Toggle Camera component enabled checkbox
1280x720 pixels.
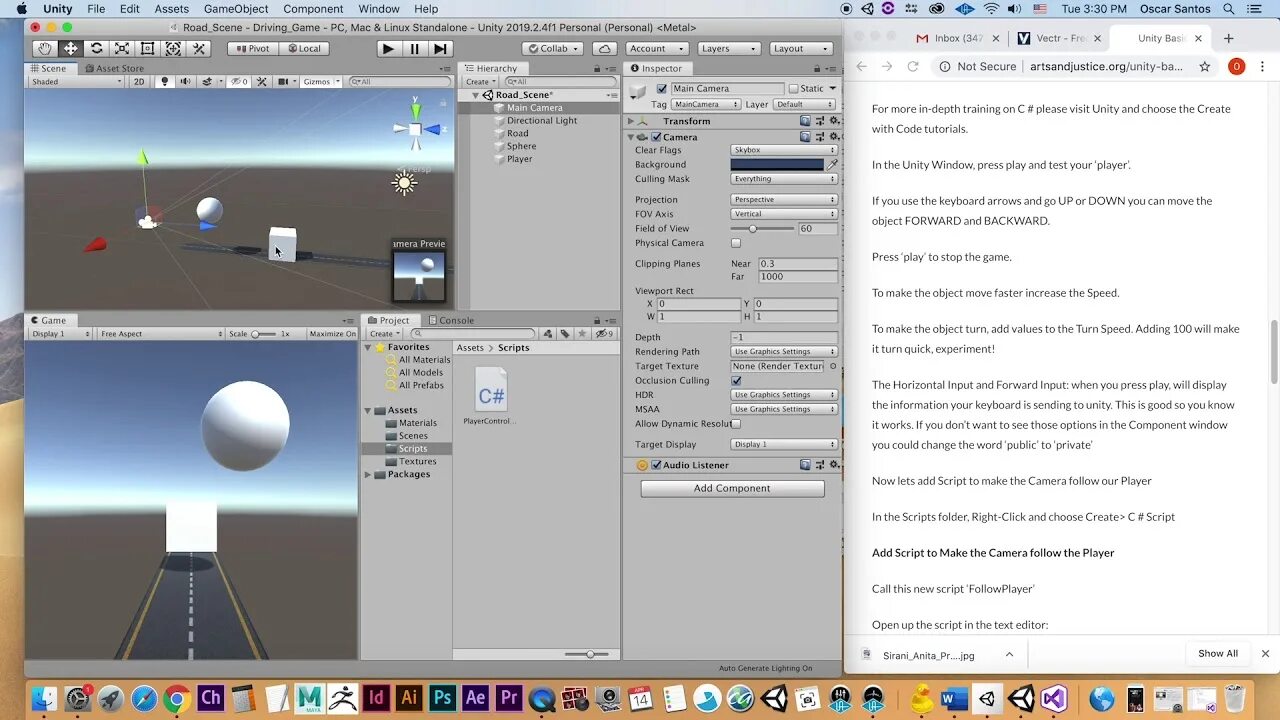(656, 137)
